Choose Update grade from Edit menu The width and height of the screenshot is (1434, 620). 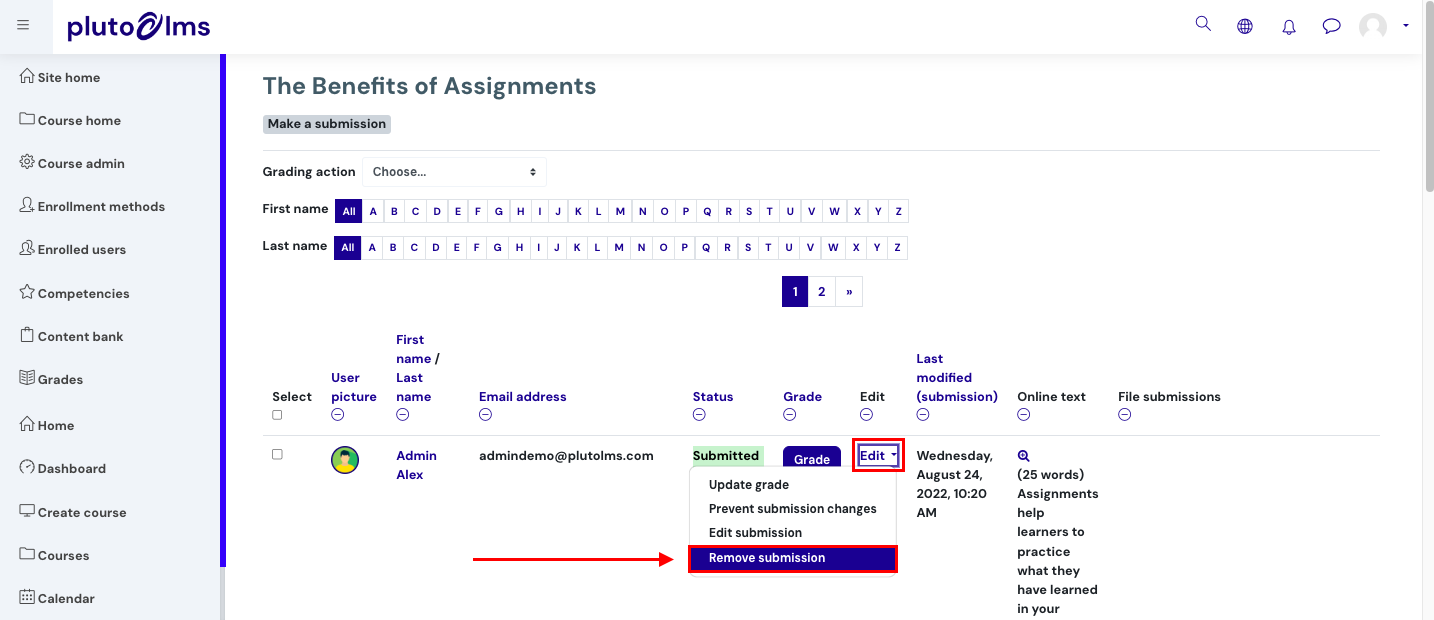[749, 484]
